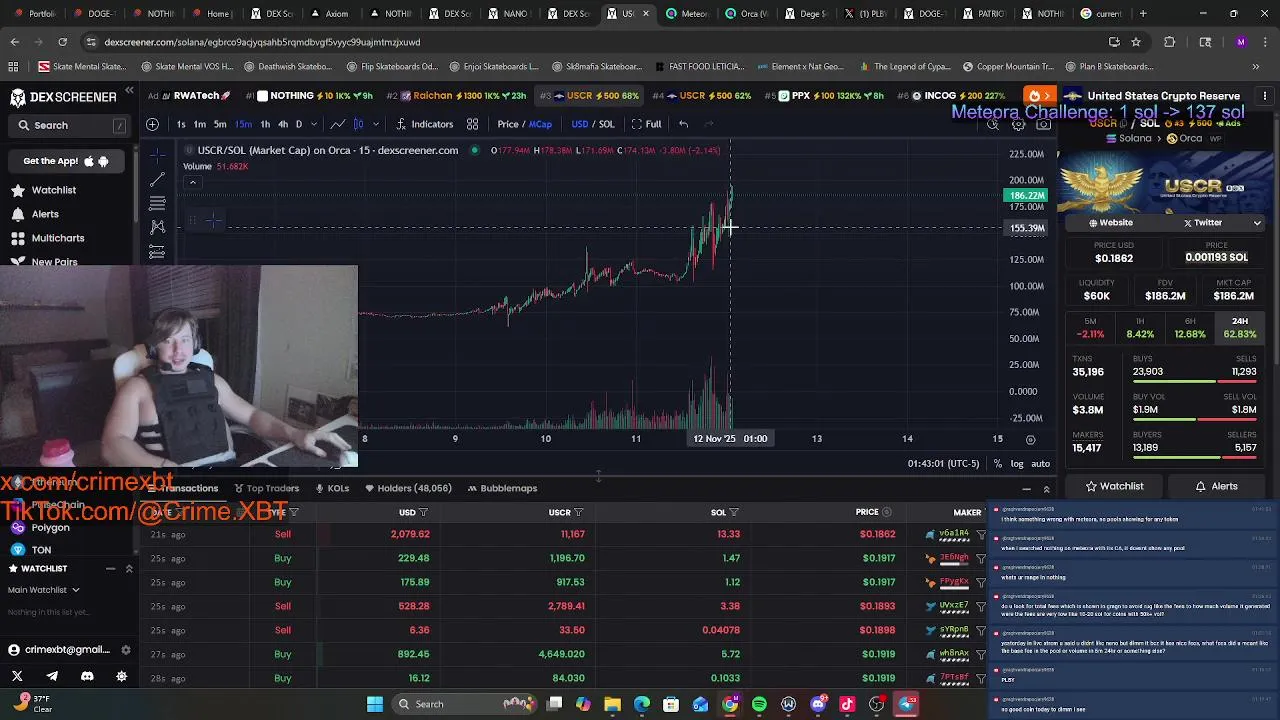Open the USCR Twitter link
Image resolution: width=1280 pixels, height=720 pixels.
point(1203,223)
